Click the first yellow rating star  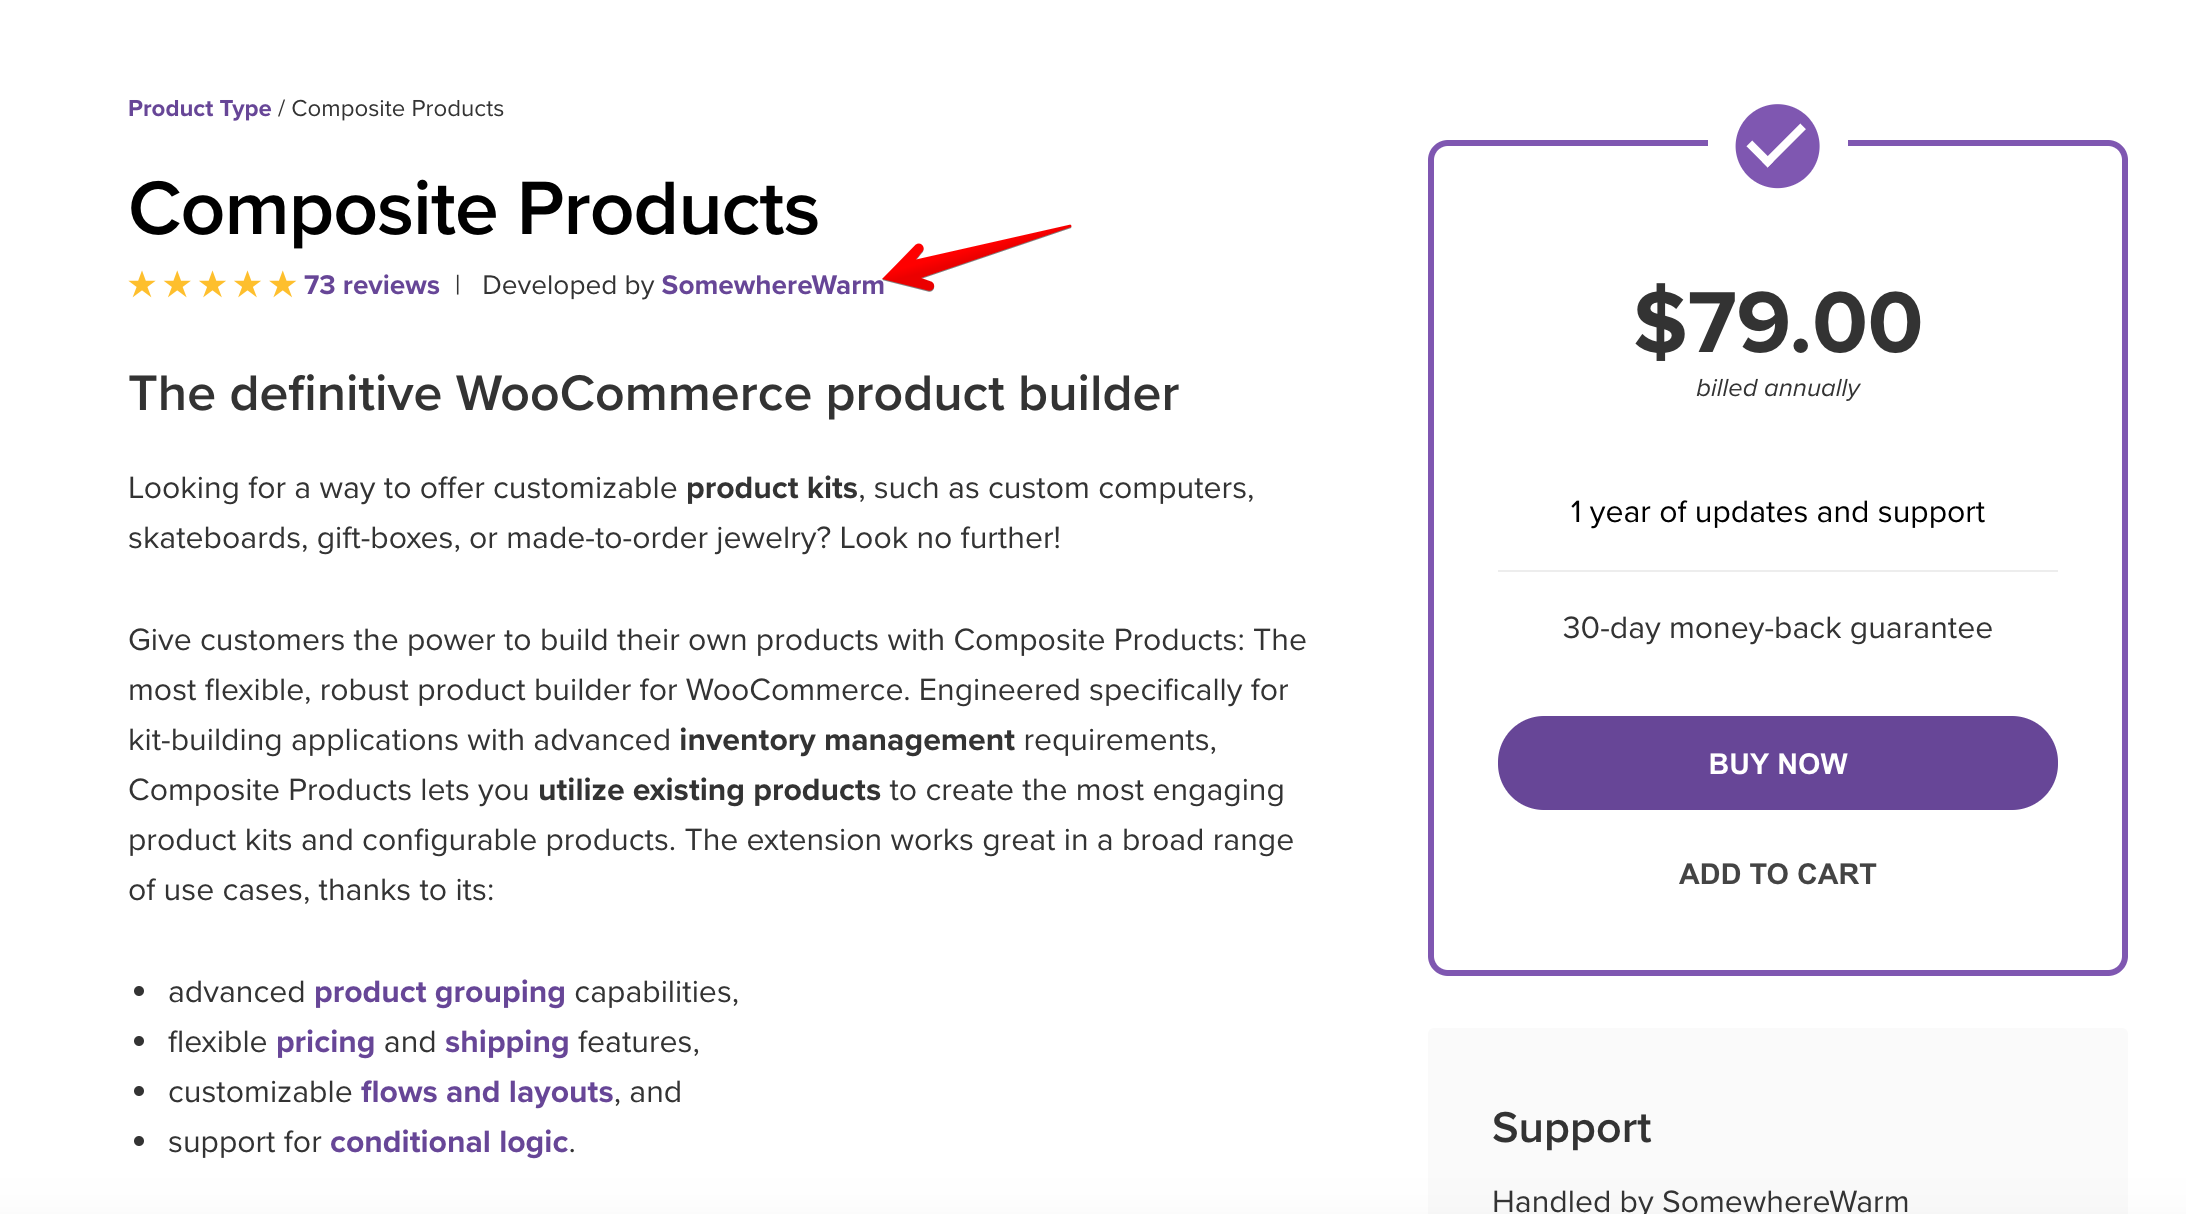[x=142, y=285]
